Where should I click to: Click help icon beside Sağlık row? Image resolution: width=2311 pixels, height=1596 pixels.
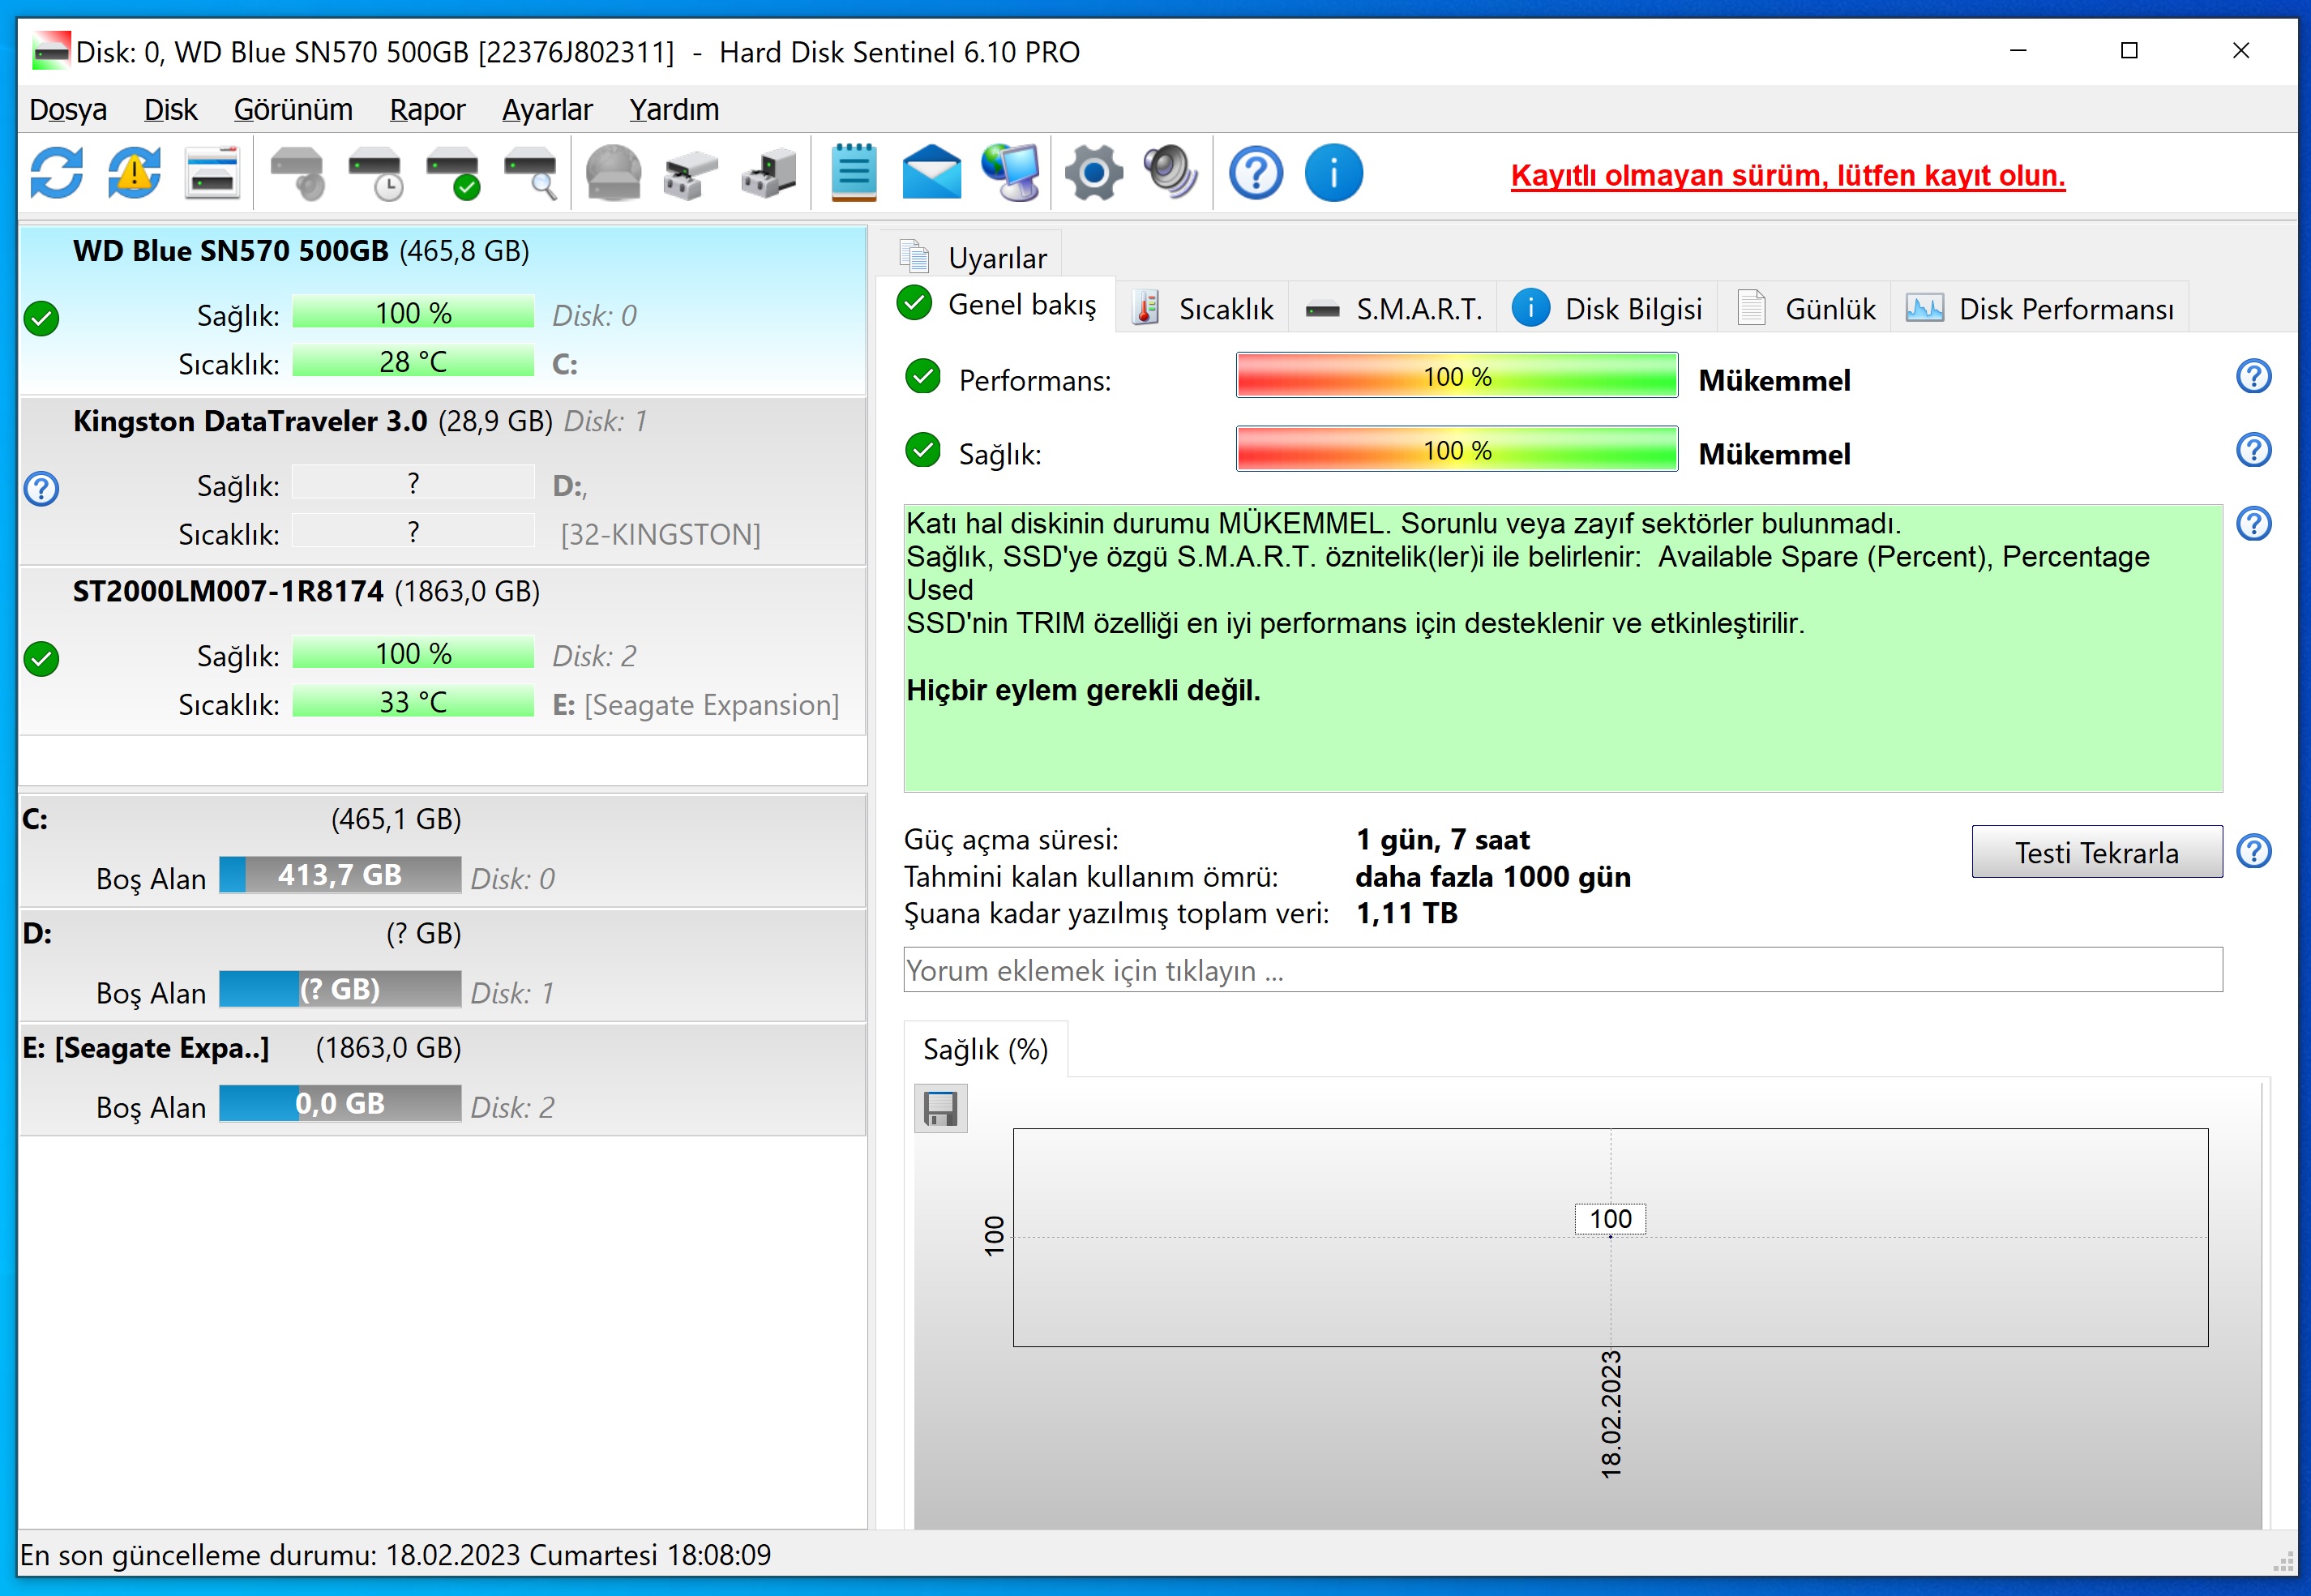tap(2253, 450)
